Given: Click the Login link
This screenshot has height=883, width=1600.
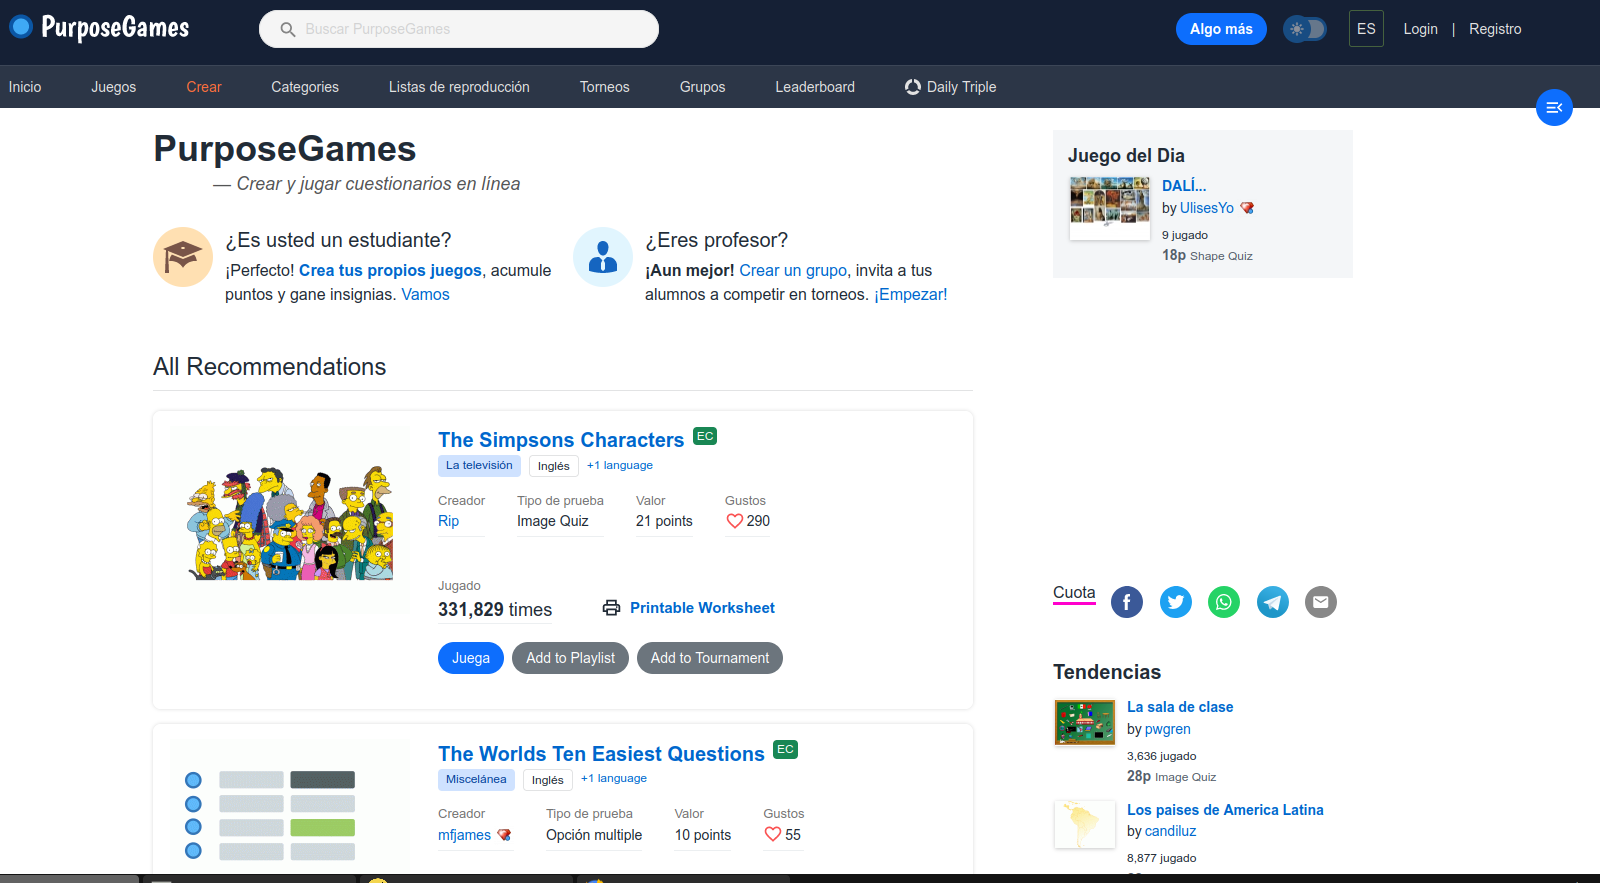Looking at the screenshot, I should pos(1420,29).
